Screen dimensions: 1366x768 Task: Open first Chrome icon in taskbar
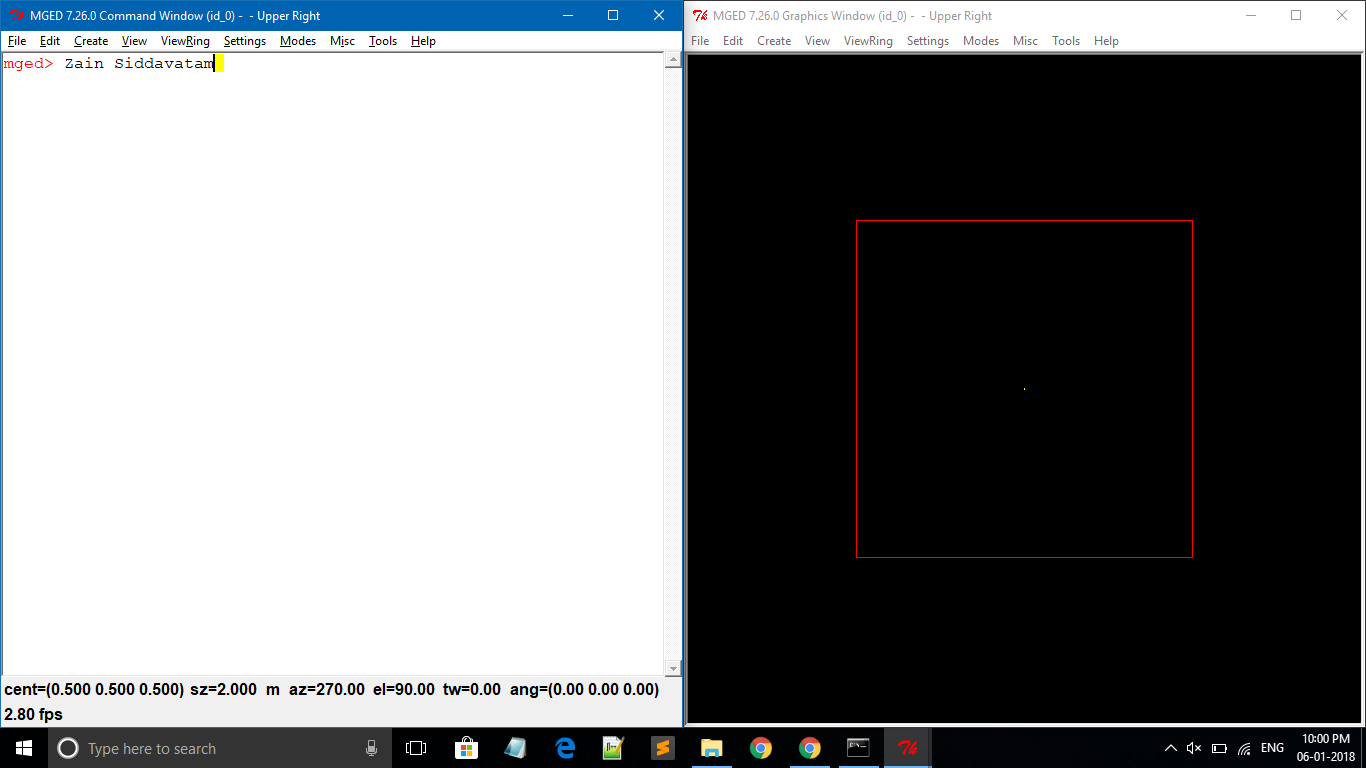click(761, 748)
